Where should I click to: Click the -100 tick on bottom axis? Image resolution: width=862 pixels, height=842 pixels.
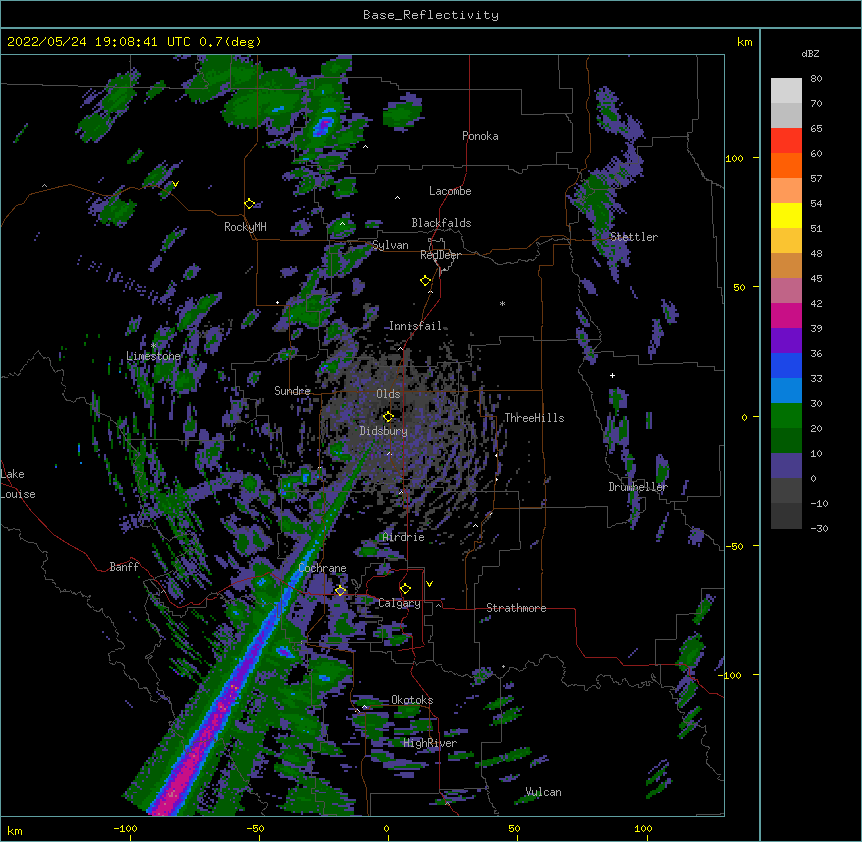(x=126, y=829)
